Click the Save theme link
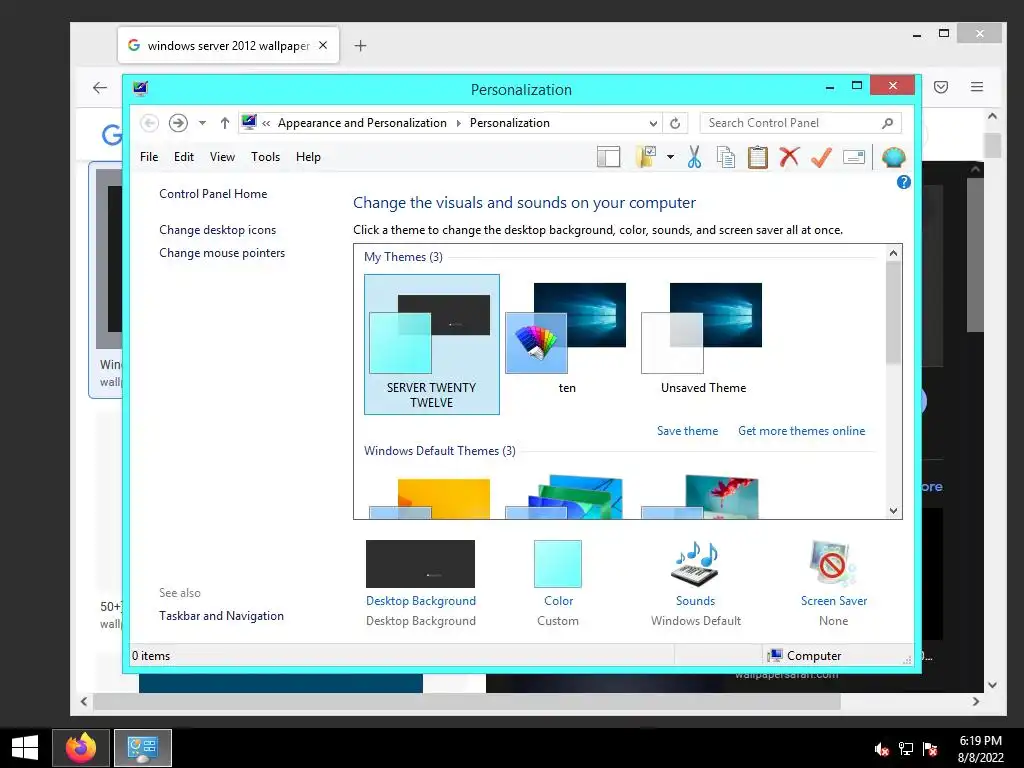The width and height of the screenshot is (1024, 768). 687,431
